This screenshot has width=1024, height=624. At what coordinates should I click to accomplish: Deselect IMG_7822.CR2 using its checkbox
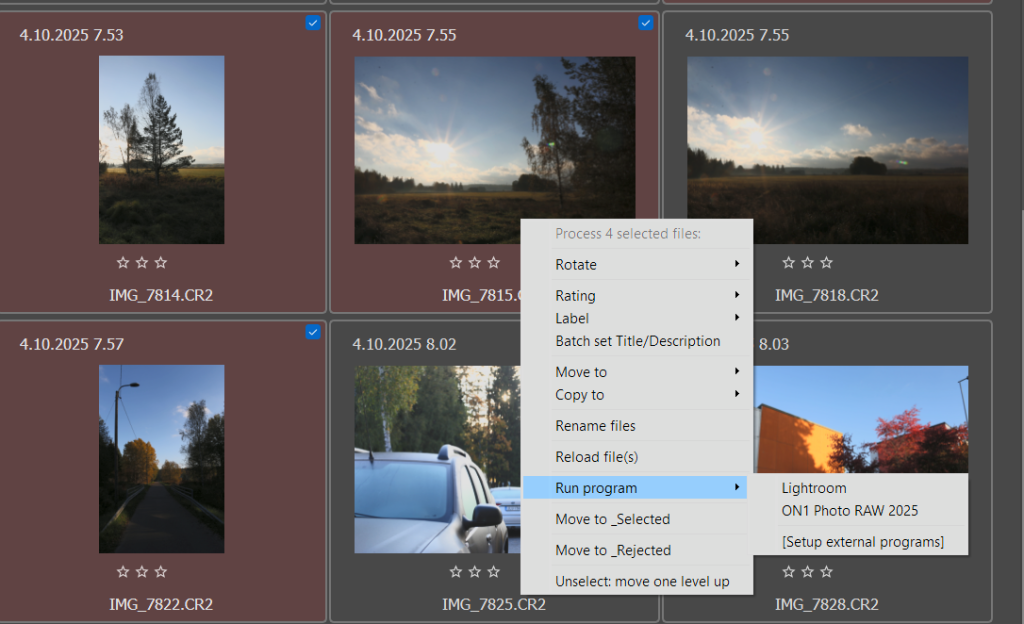pos(313,332)
